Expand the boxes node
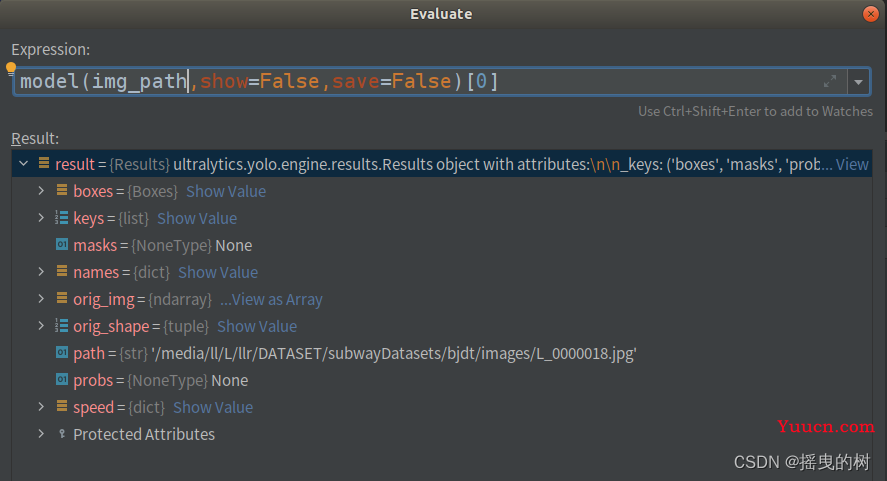The image size is (887, 481). 41,191
